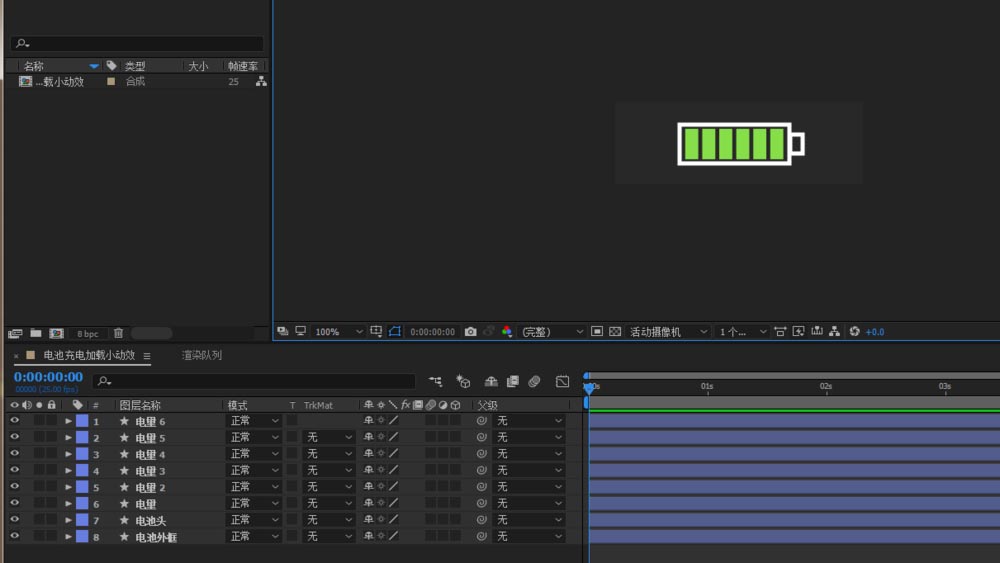1000x563 pixels.
Task: Enable the motion blur icon in timeline
Action: [534, 381]
